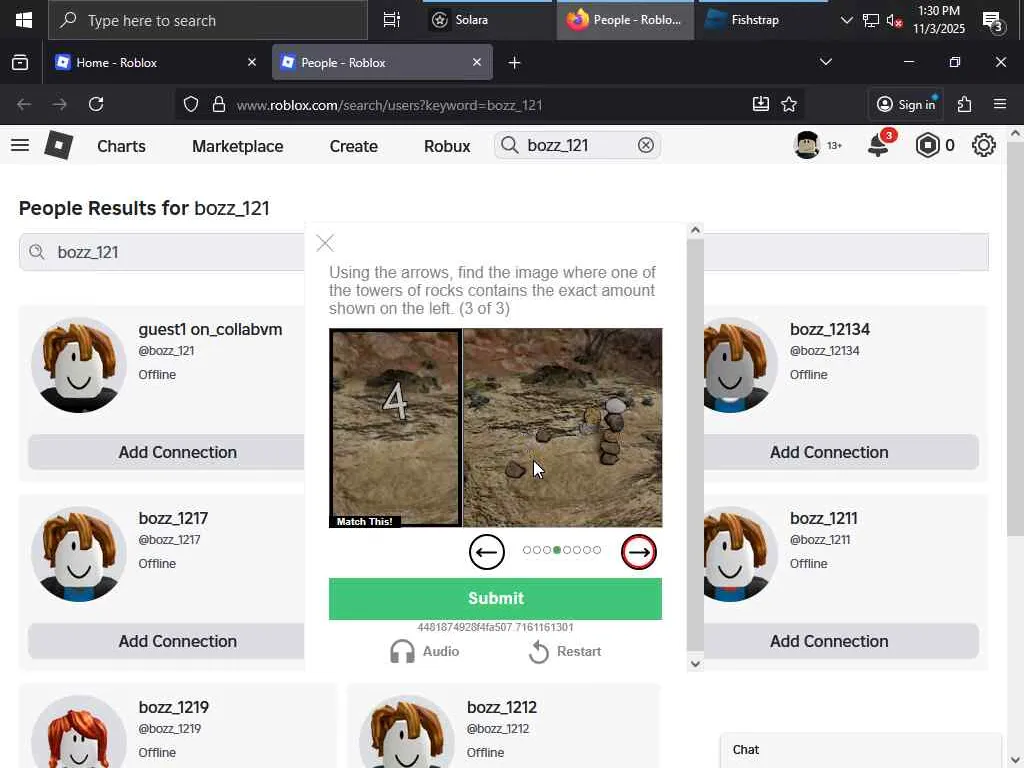Click the browser URL address bar
Image resolution: width=1024 pixels, height=768 pixels.
(x=488, y=104)
